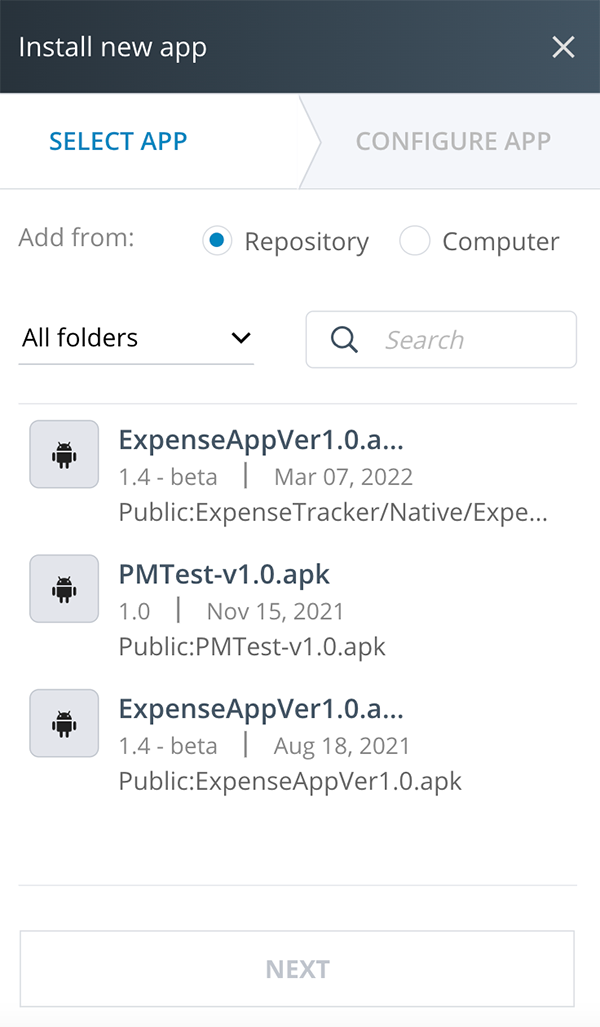Image resolution: width=600 pixels, height=1027 pixels.
Task: Select ExpenseAppVer1.0 title dated Aug 18, 2021
Action: [261, 709]
